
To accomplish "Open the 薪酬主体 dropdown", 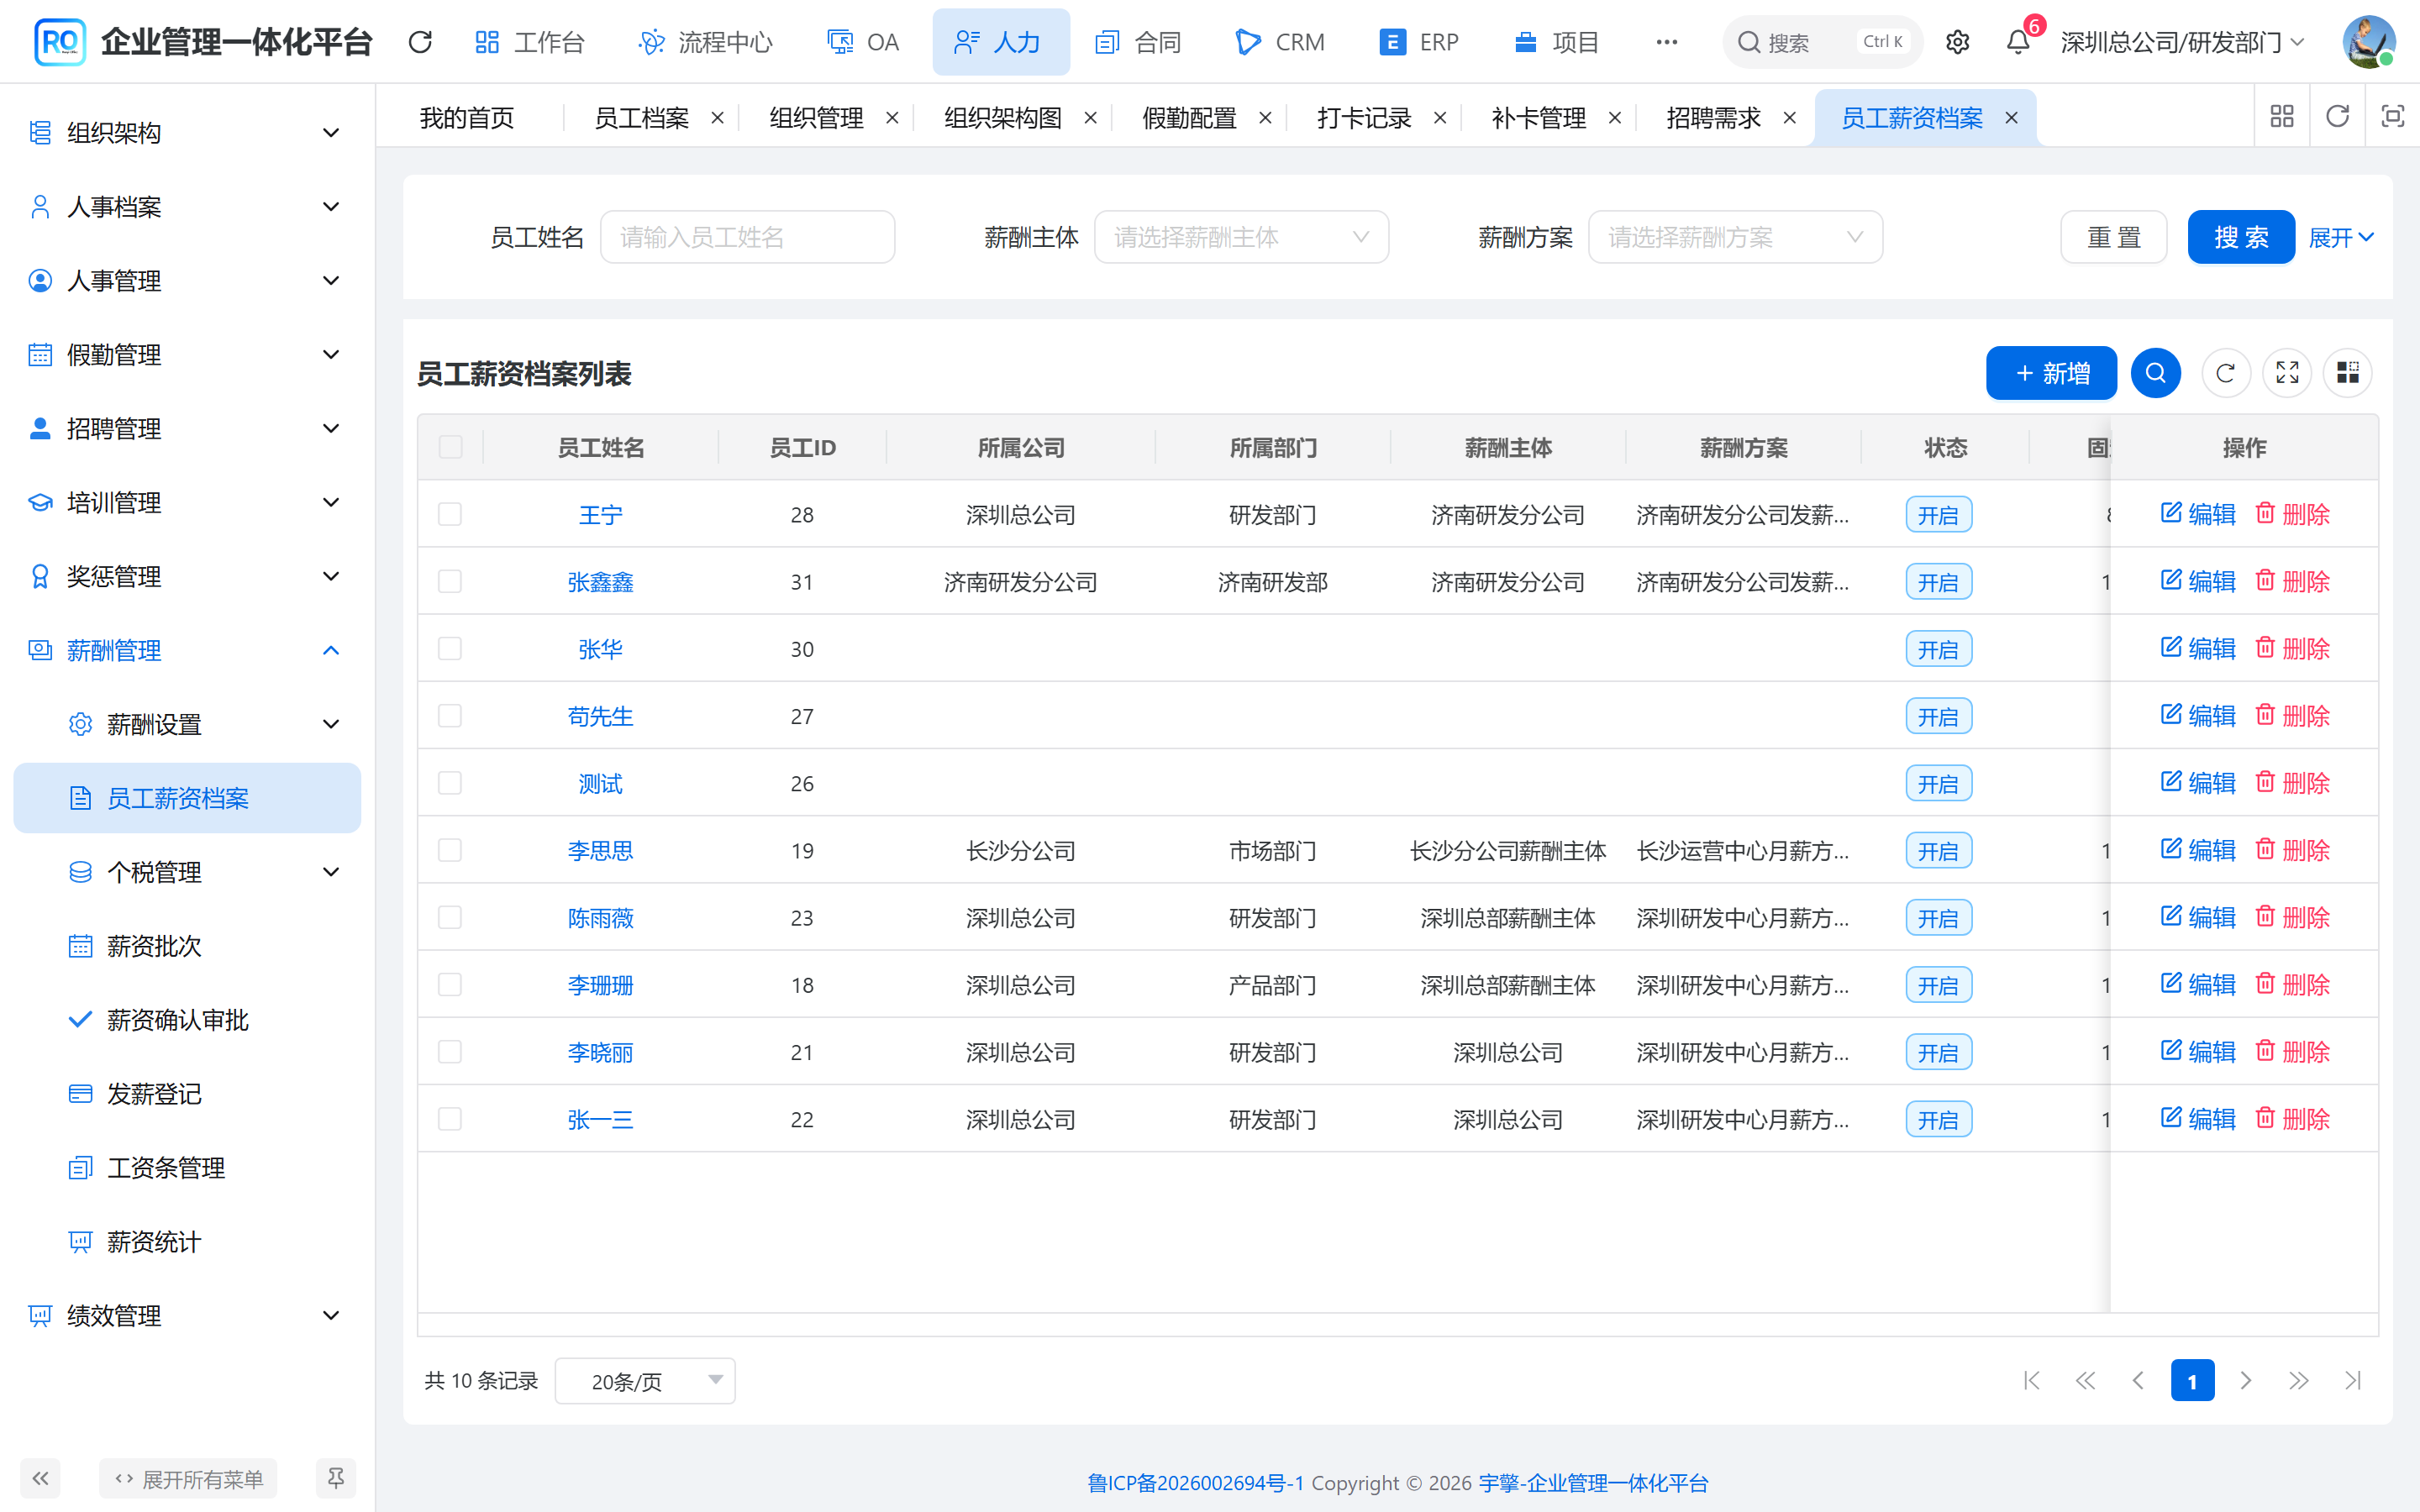I will [1241, 237].
